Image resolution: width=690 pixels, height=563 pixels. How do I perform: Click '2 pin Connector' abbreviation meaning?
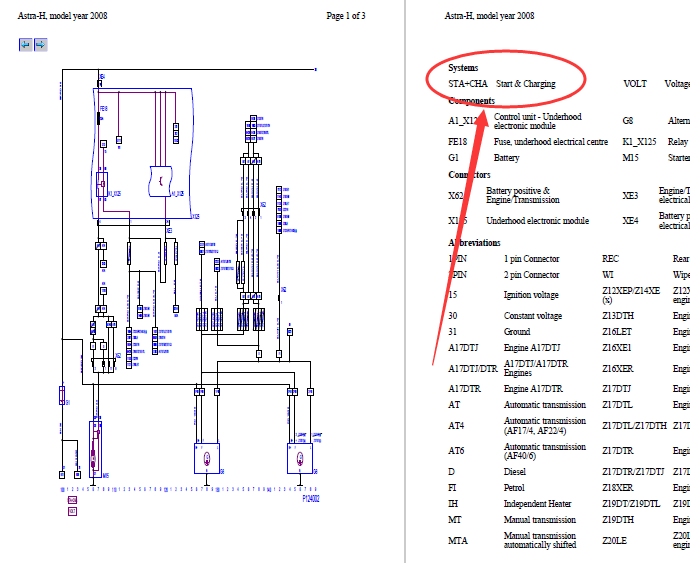point(532,275)
